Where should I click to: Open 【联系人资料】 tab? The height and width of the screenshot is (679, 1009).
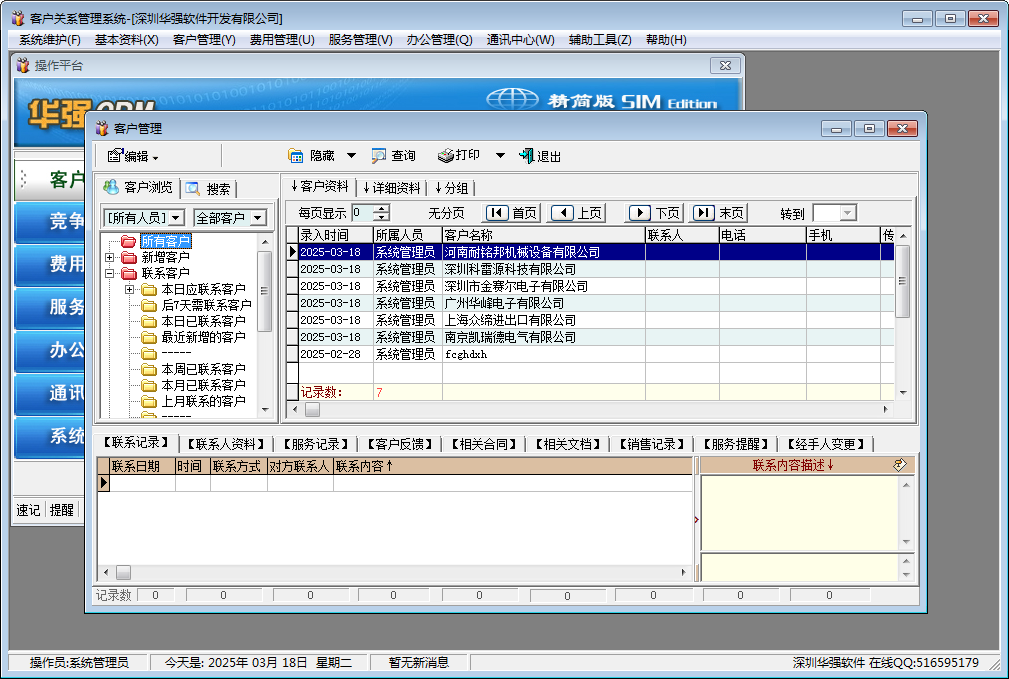(226, 444)
